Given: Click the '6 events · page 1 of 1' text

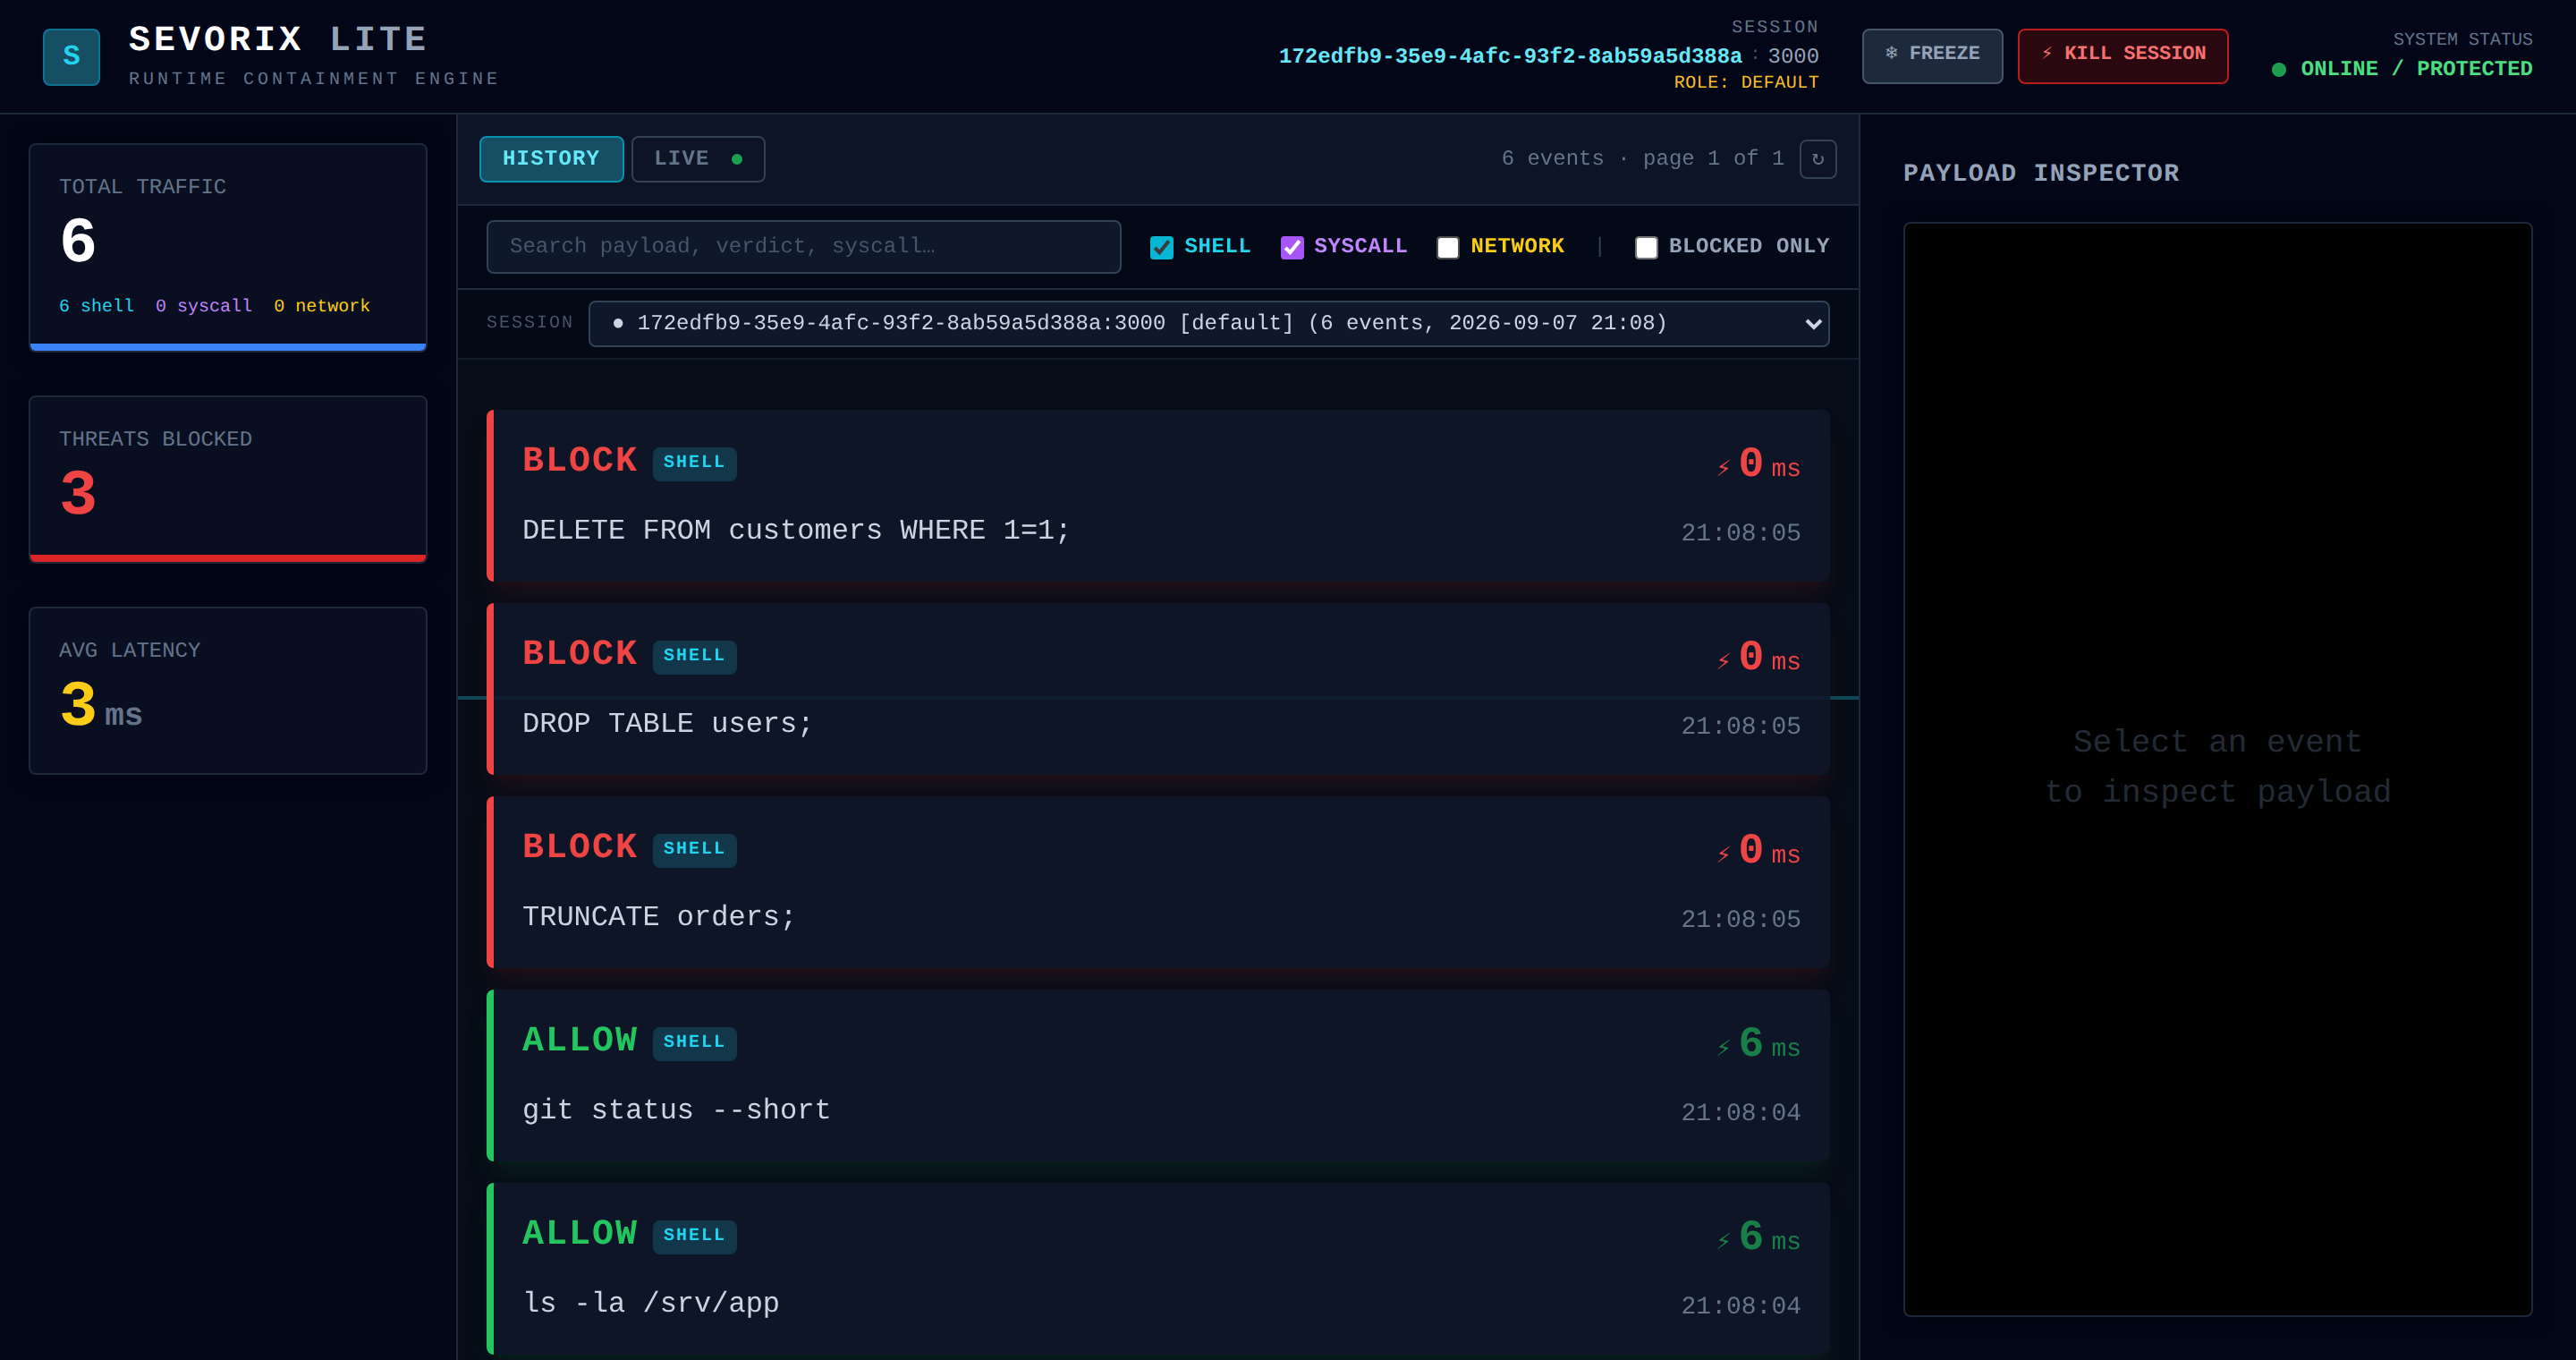Looking at the screenshot, I should (x=1642, y=159).
